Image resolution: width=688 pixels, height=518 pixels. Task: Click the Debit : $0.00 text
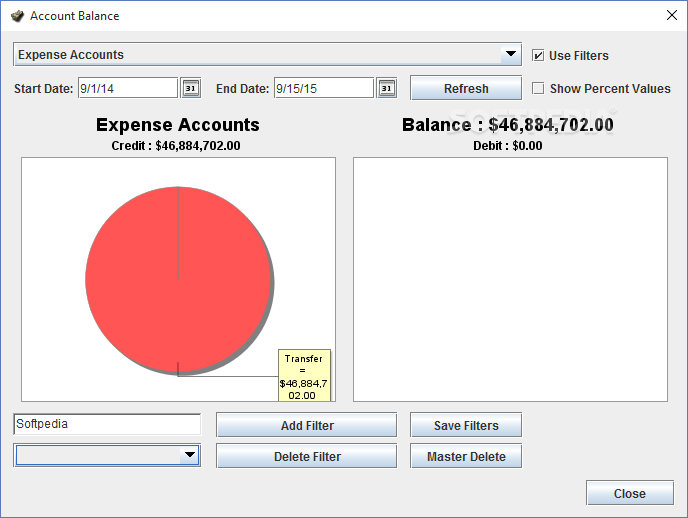[508, 146]
